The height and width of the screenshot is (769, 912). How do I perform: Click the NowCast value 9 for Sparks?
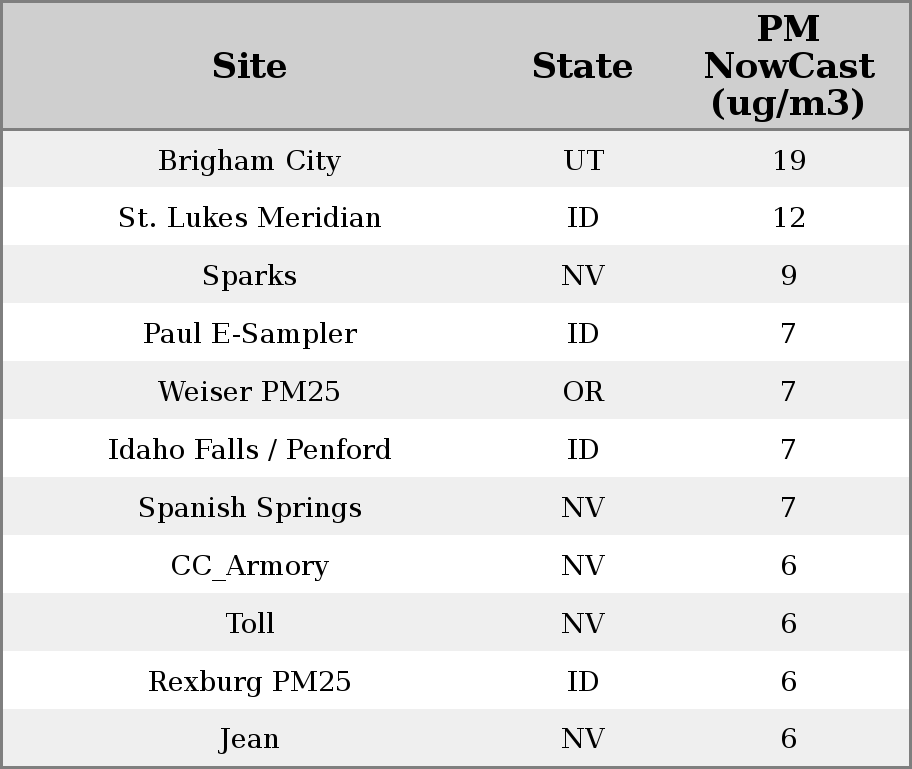[788, 276]
